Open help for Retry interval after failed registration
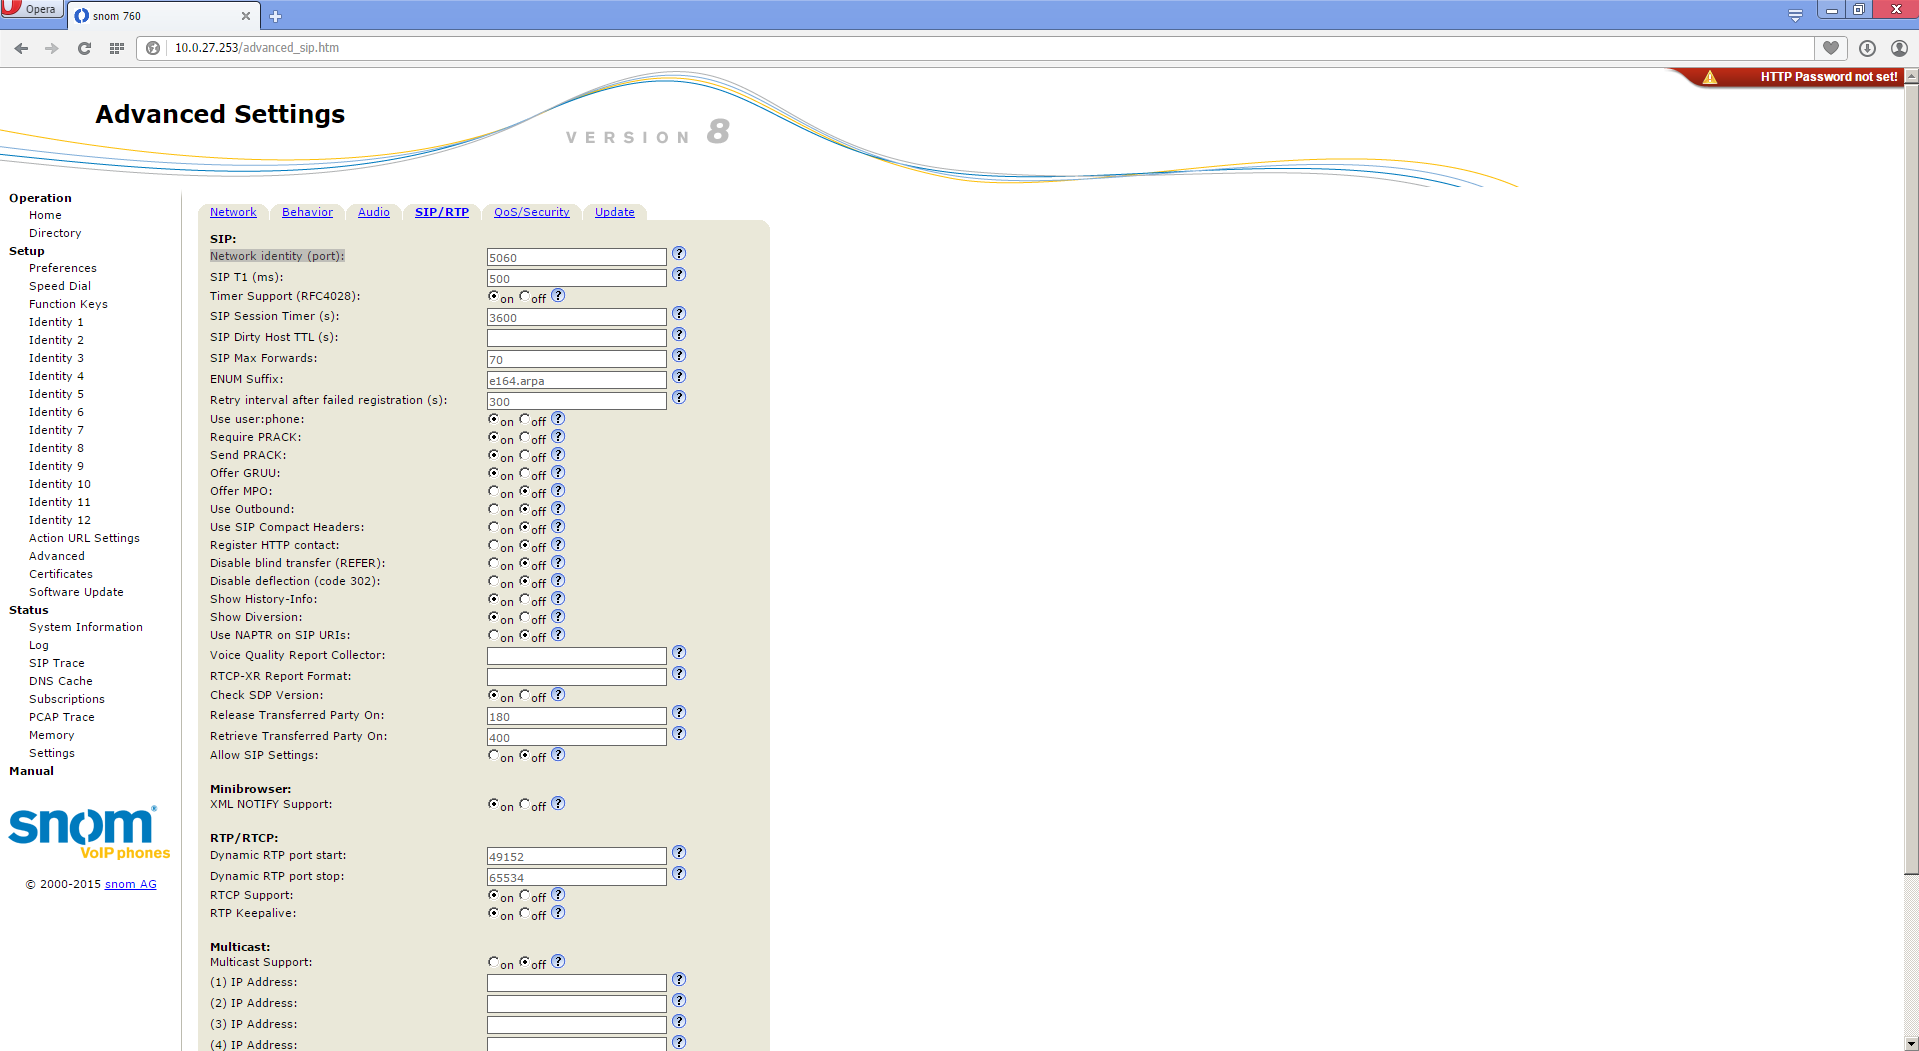The width and height of the screenshot is (1919, 1051). point(679,398)
